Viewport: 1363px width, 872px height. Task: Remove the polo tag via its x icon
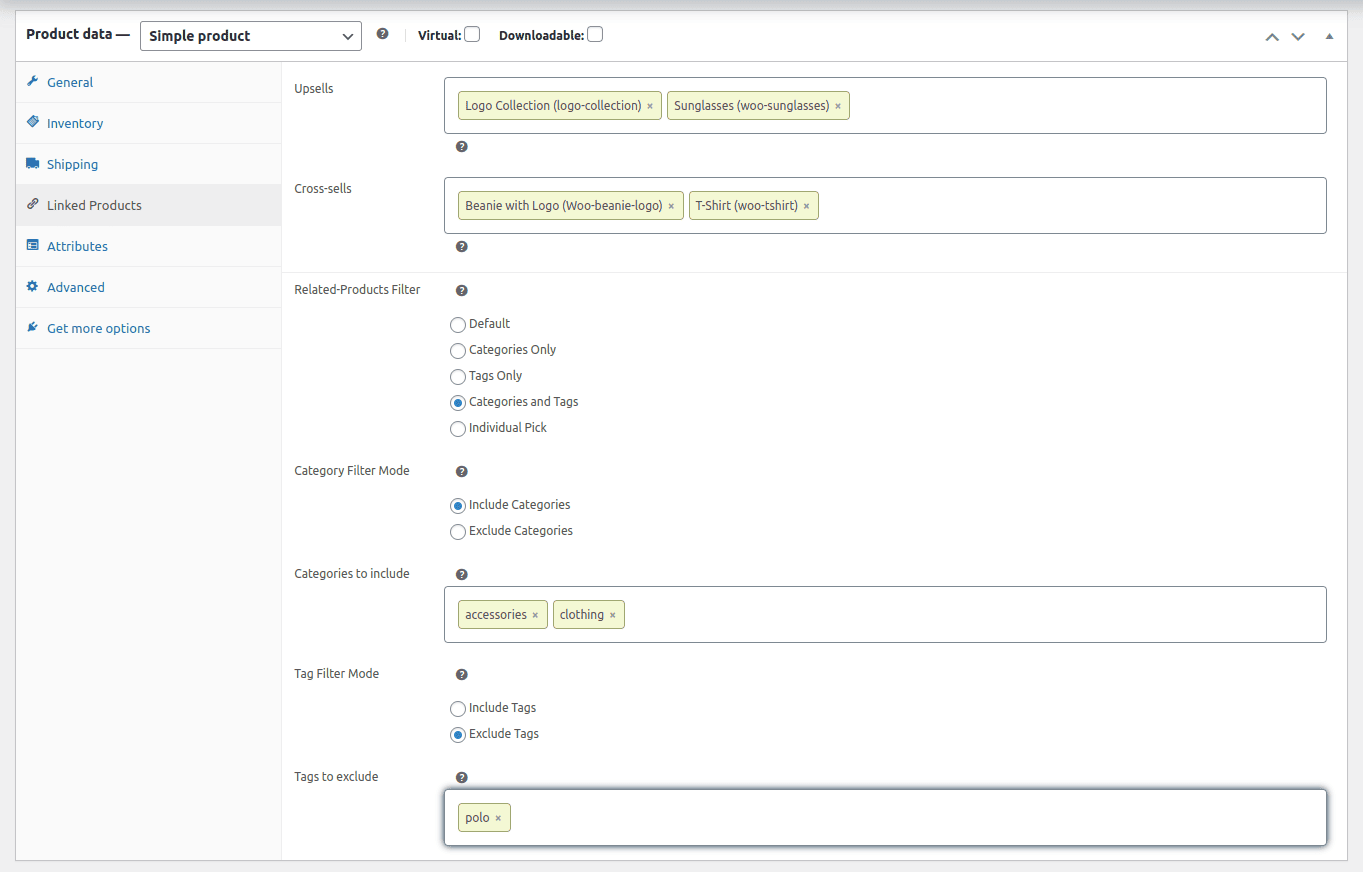pyautogui.click(x=498, y=818)
